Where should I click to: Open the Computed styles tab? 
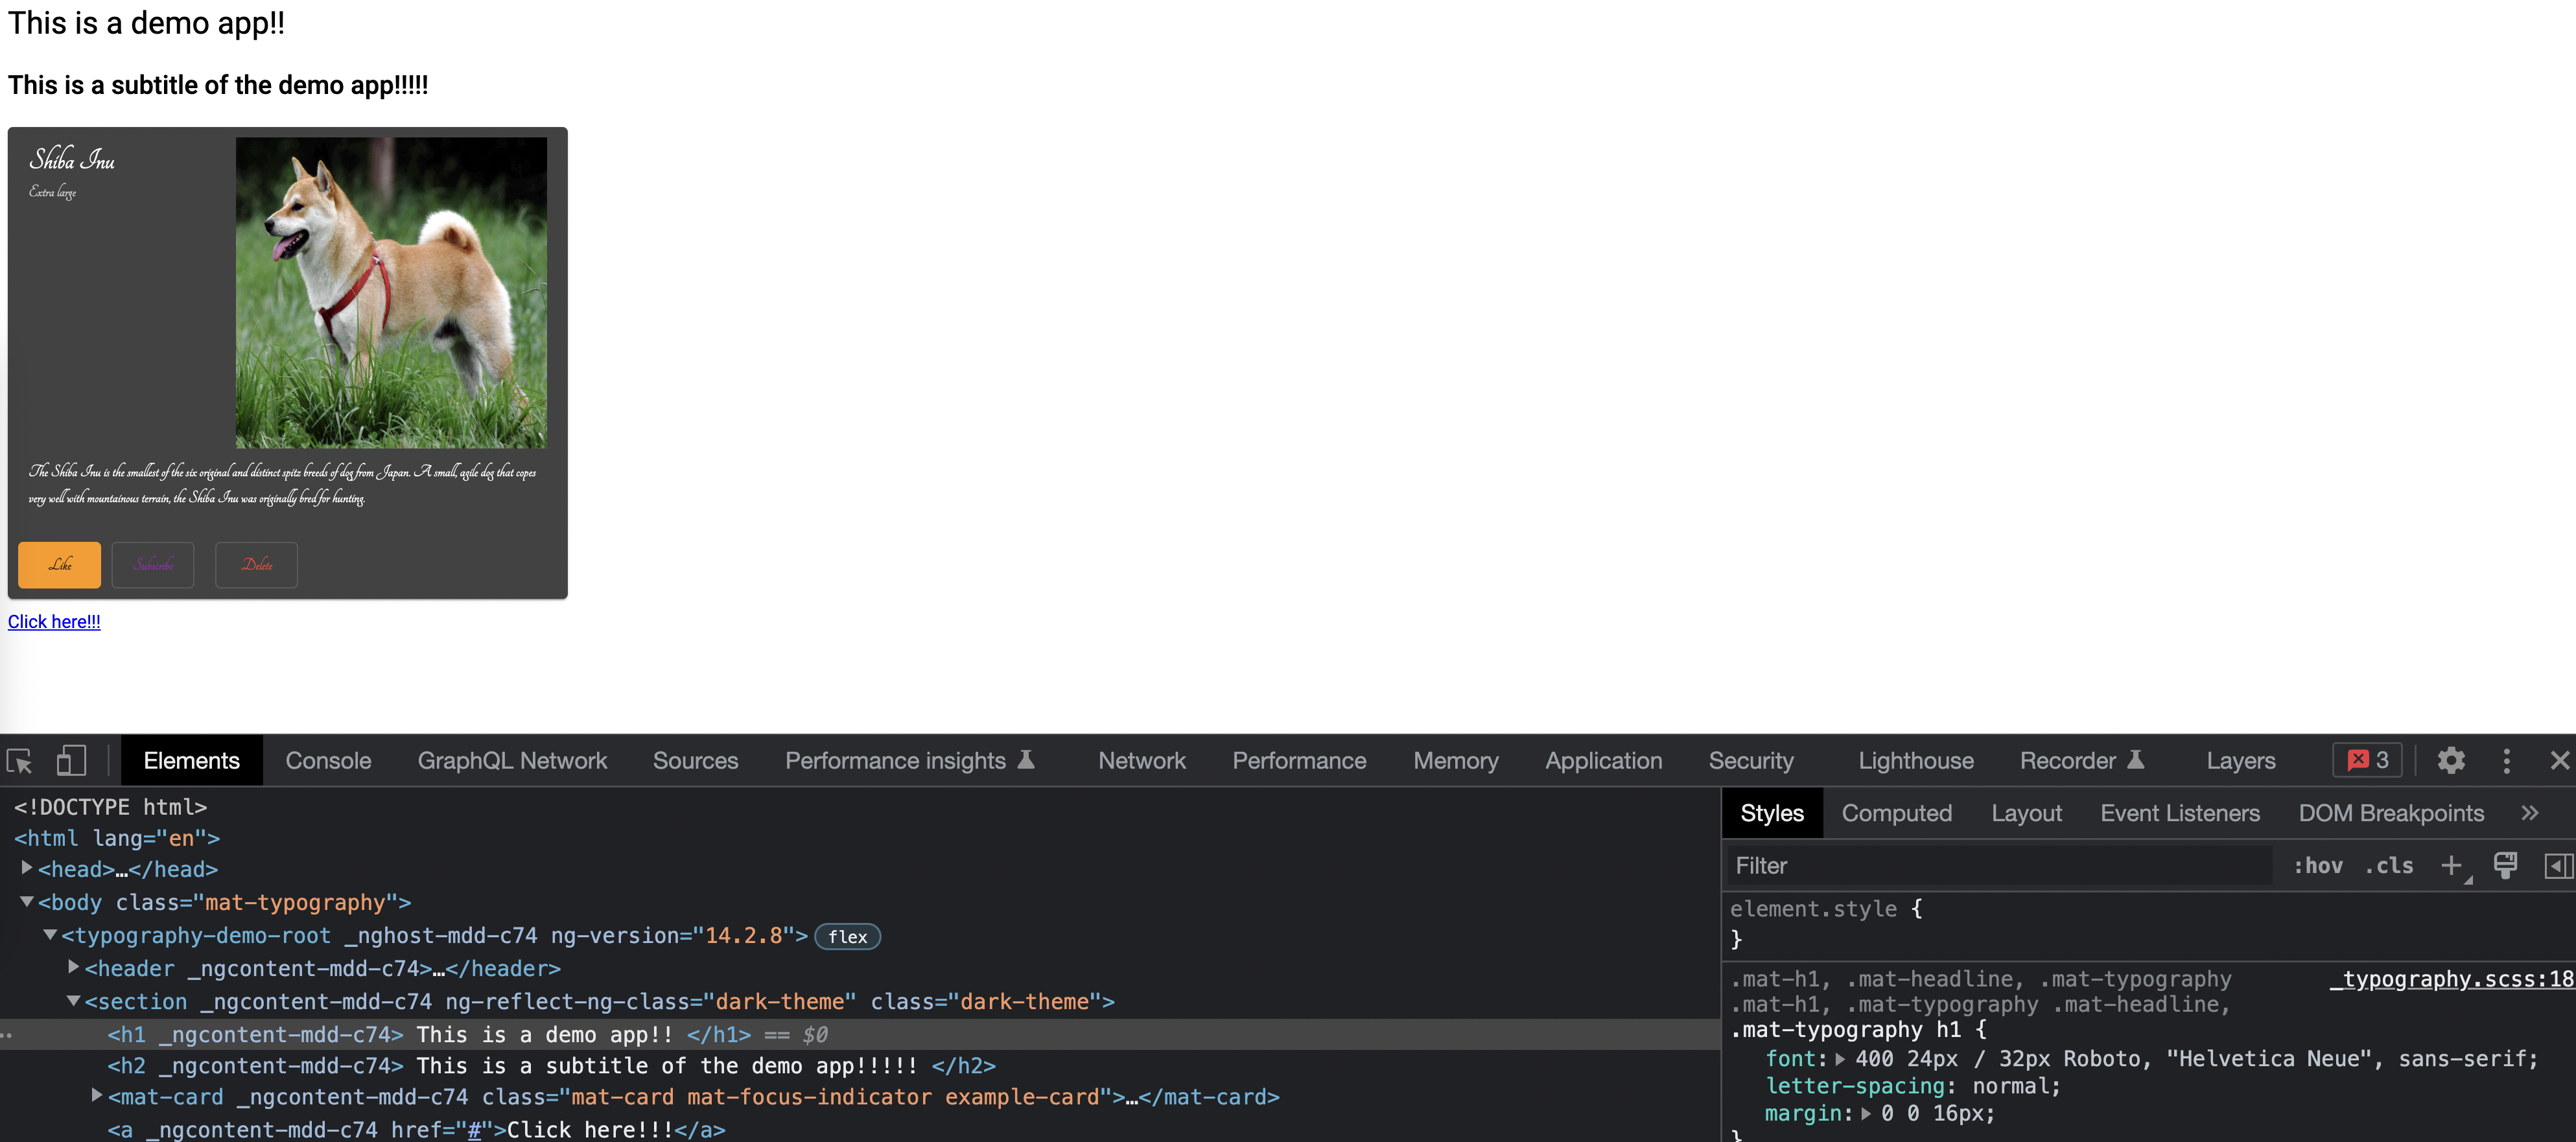point(1896,813)
